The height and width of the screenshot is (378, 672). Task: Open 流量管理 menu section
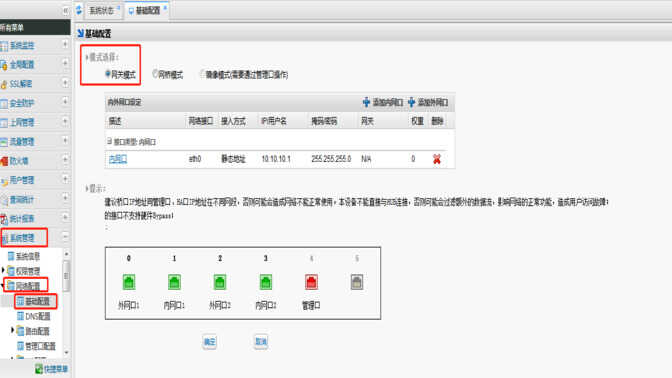point(22,142)
